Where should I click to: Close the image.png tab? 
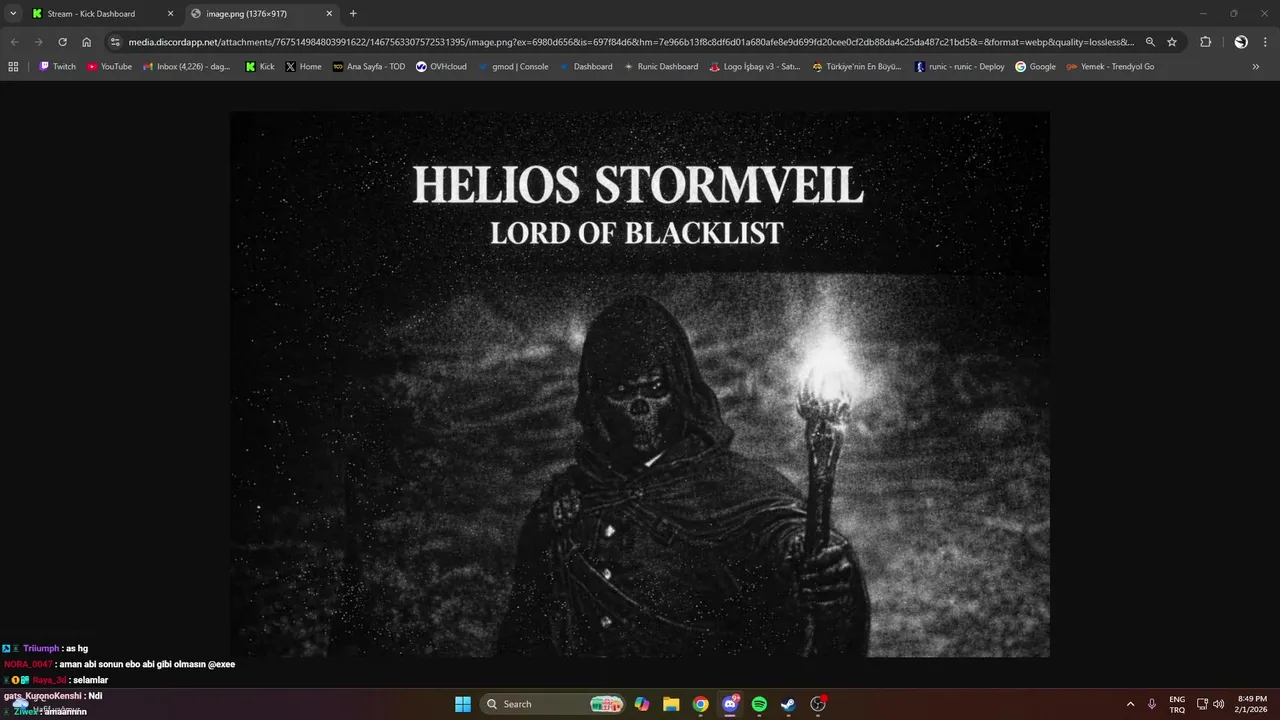click(329, 14)
